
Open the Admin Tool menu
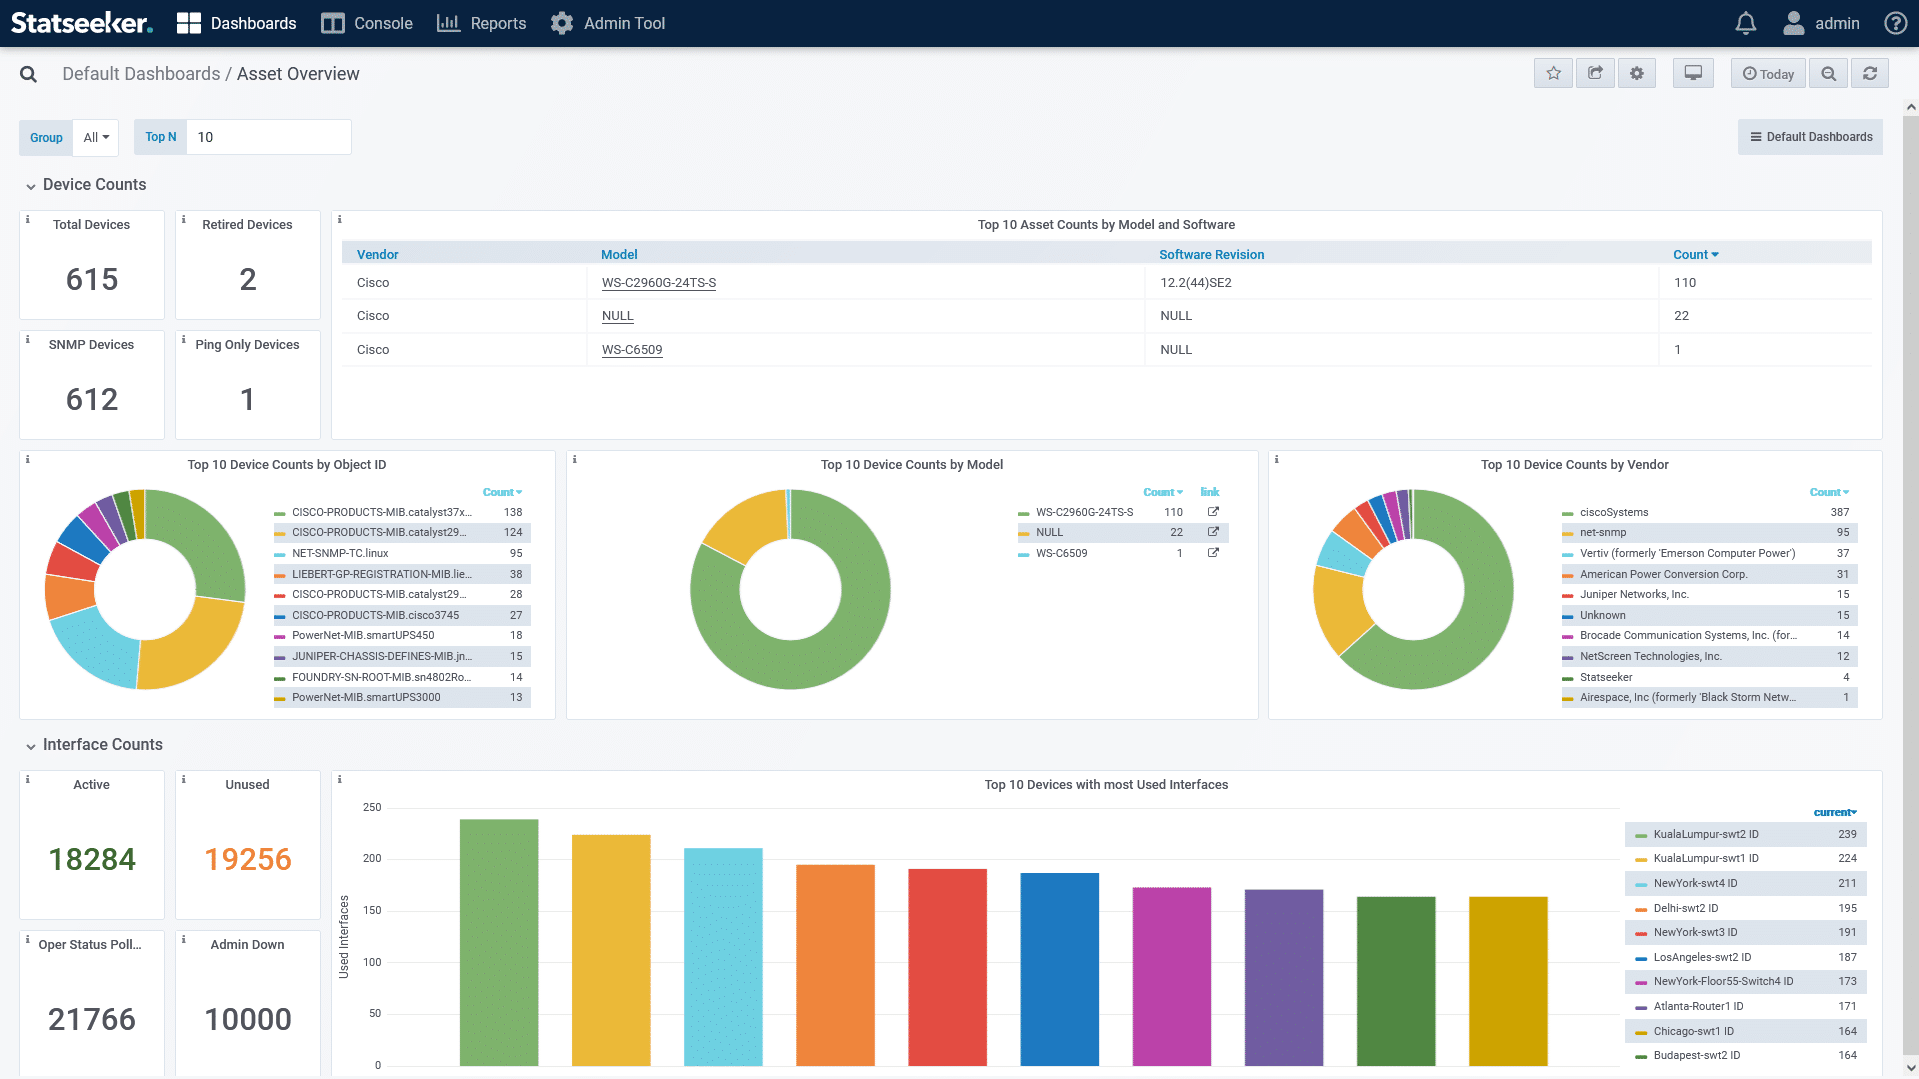click(608, 23)
